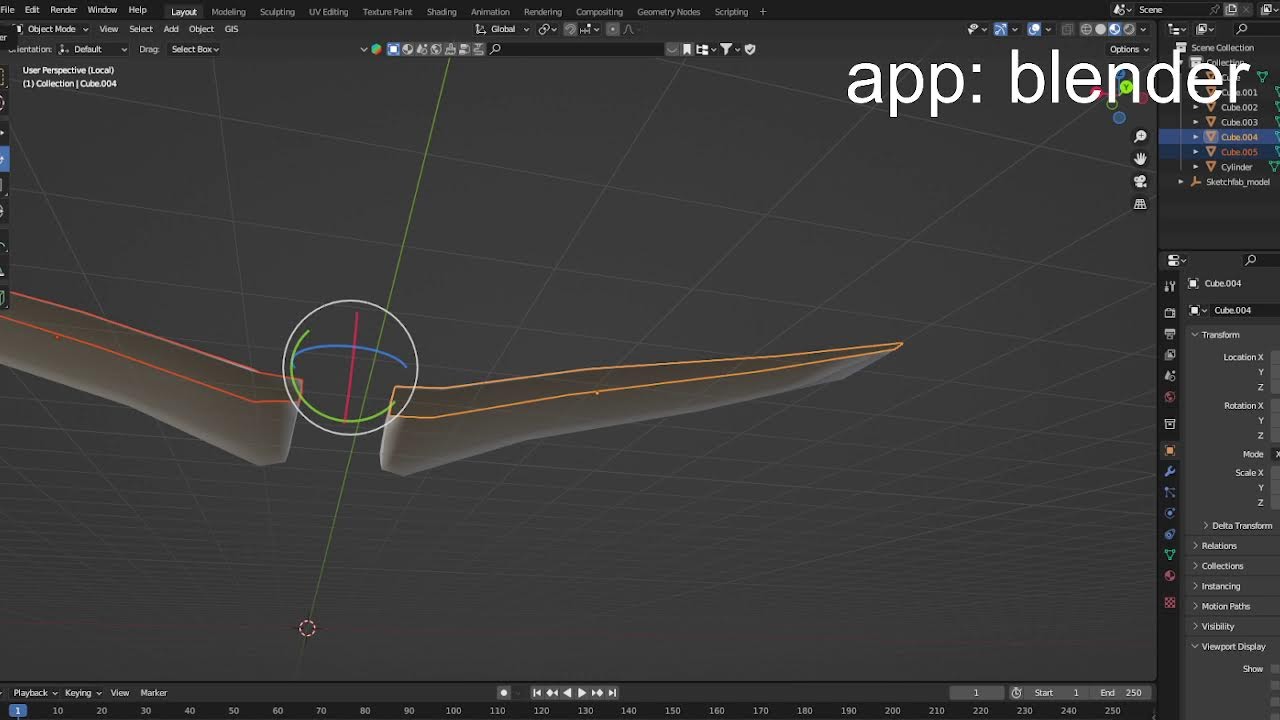
Task: Click the timeline auto-keying record button
Action: pos(504,693)
